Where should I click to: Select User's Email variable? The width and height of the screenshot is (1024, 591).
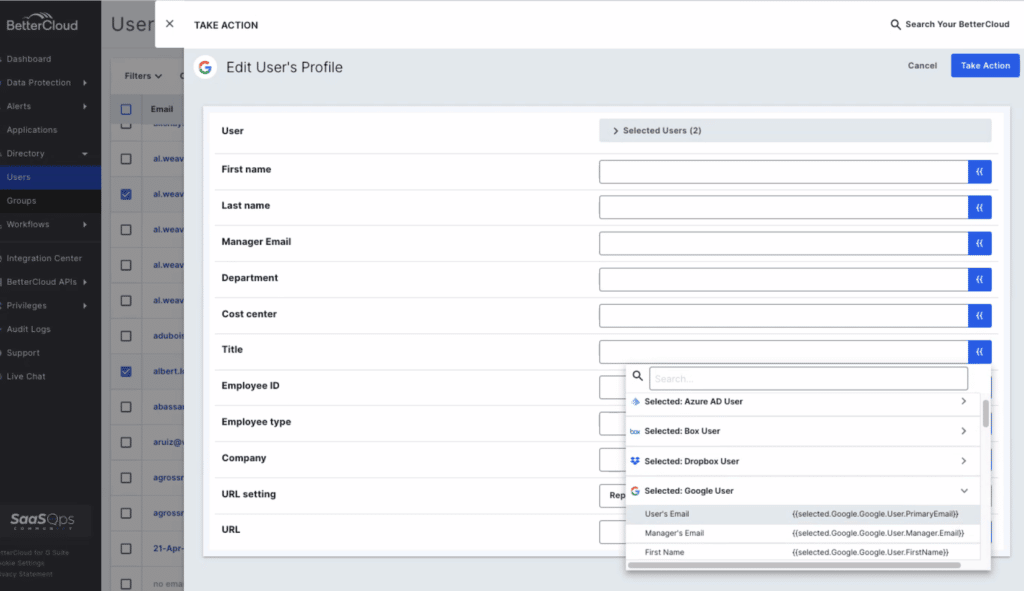(803, 514)
